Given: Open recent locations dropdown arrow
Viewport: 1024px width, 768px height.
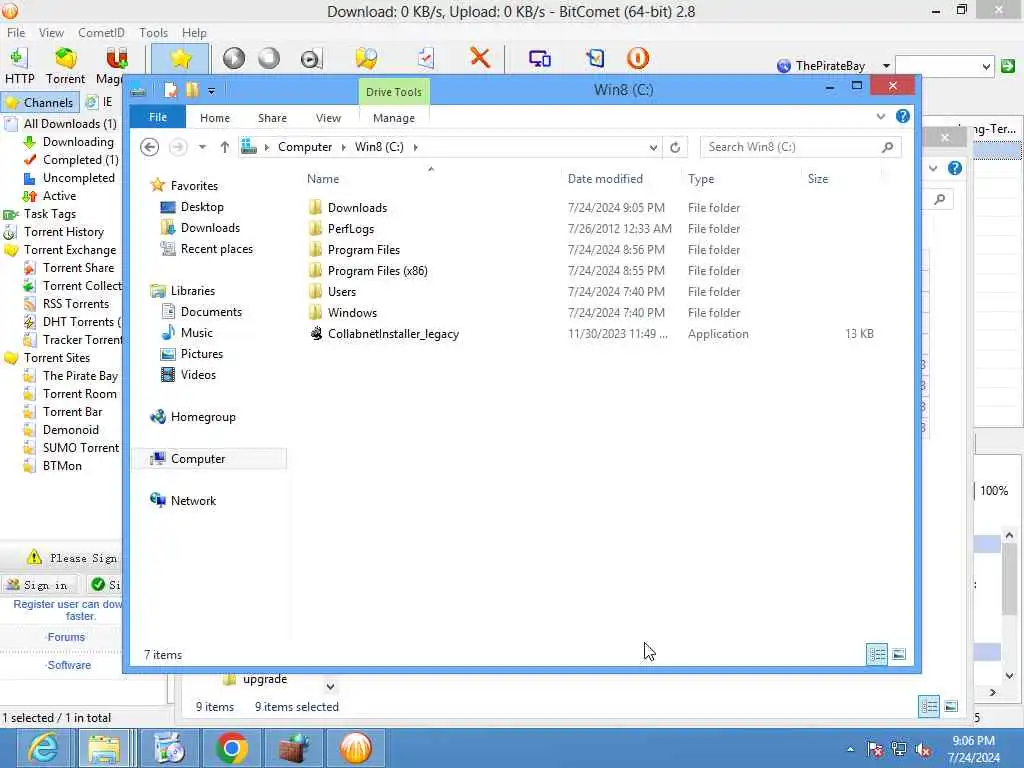Looking at the screenshot, I should point(202,147).
